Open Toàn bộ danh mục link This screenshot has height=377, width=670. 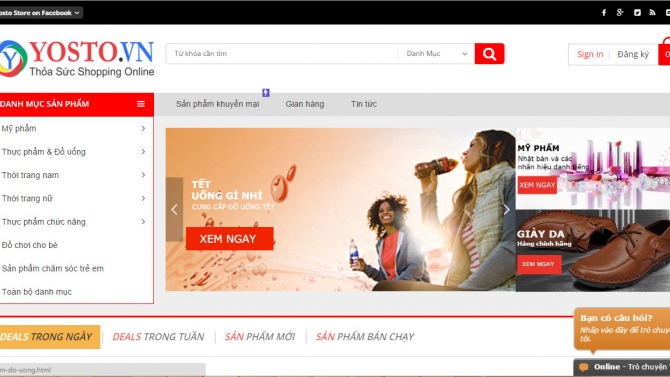pyautogui.click(x=37, y=292)
